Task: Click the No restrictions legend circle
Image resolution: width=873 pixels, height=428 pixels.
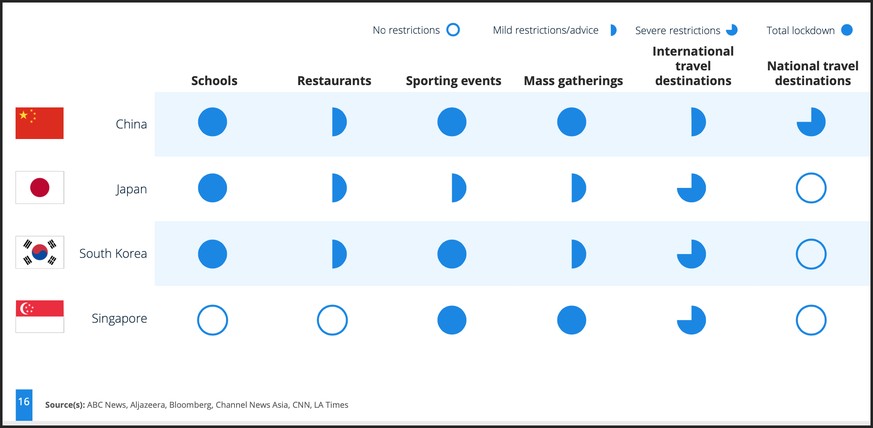Action: pos(453,30)
